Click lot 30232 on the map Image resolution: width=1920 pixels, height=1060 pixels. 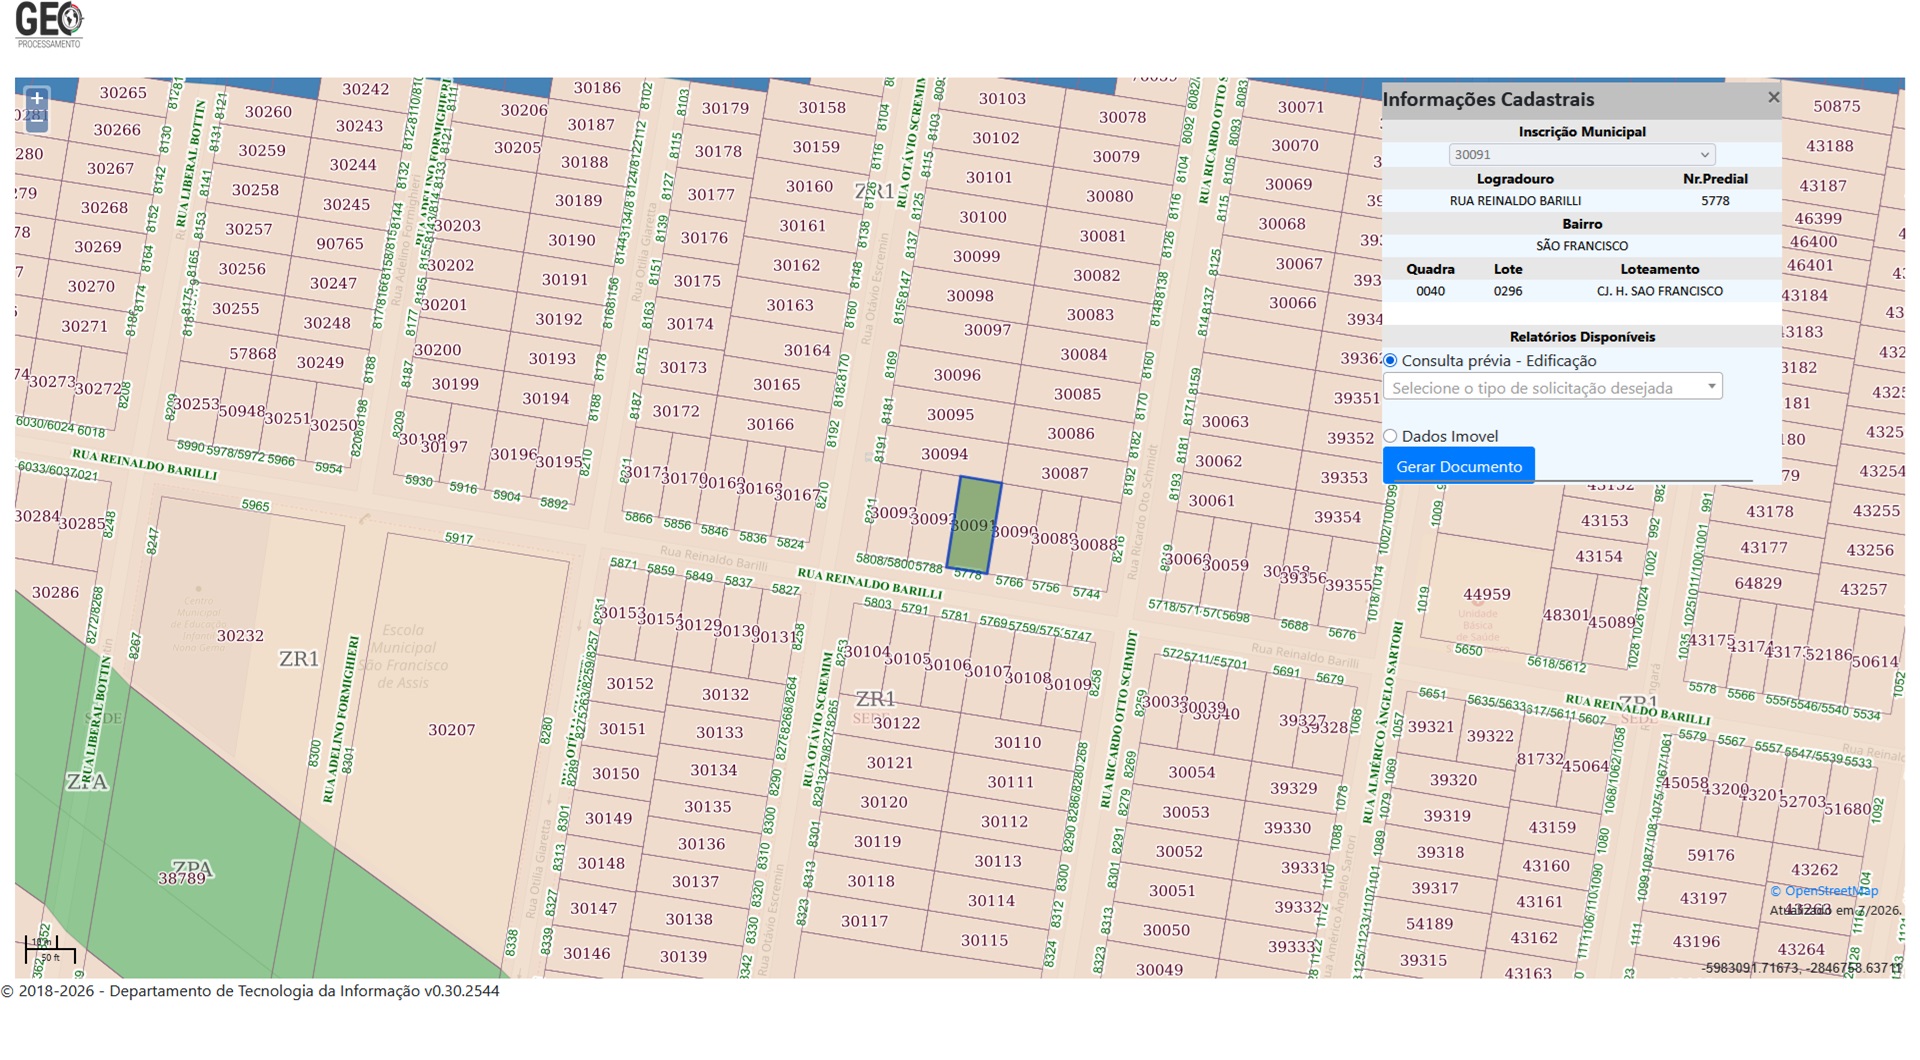coord(240,635)
